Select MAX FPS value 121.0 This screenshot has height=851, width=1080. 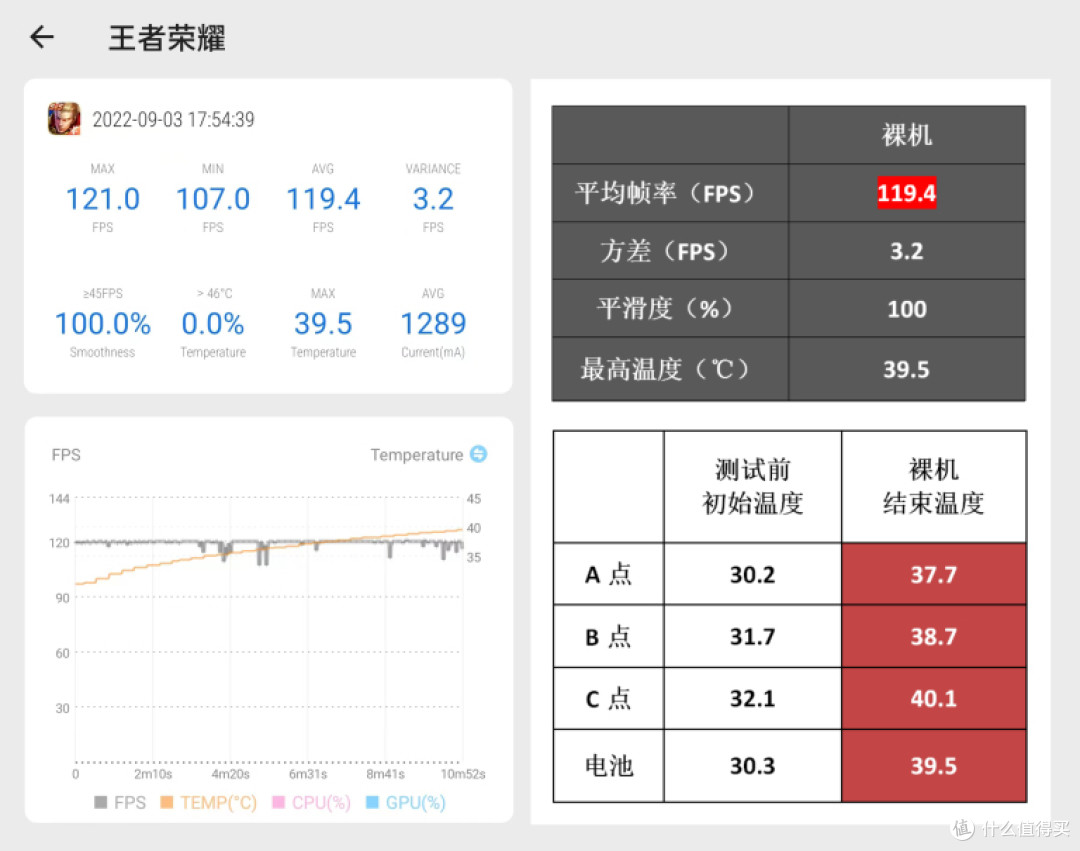click(103, 200)
